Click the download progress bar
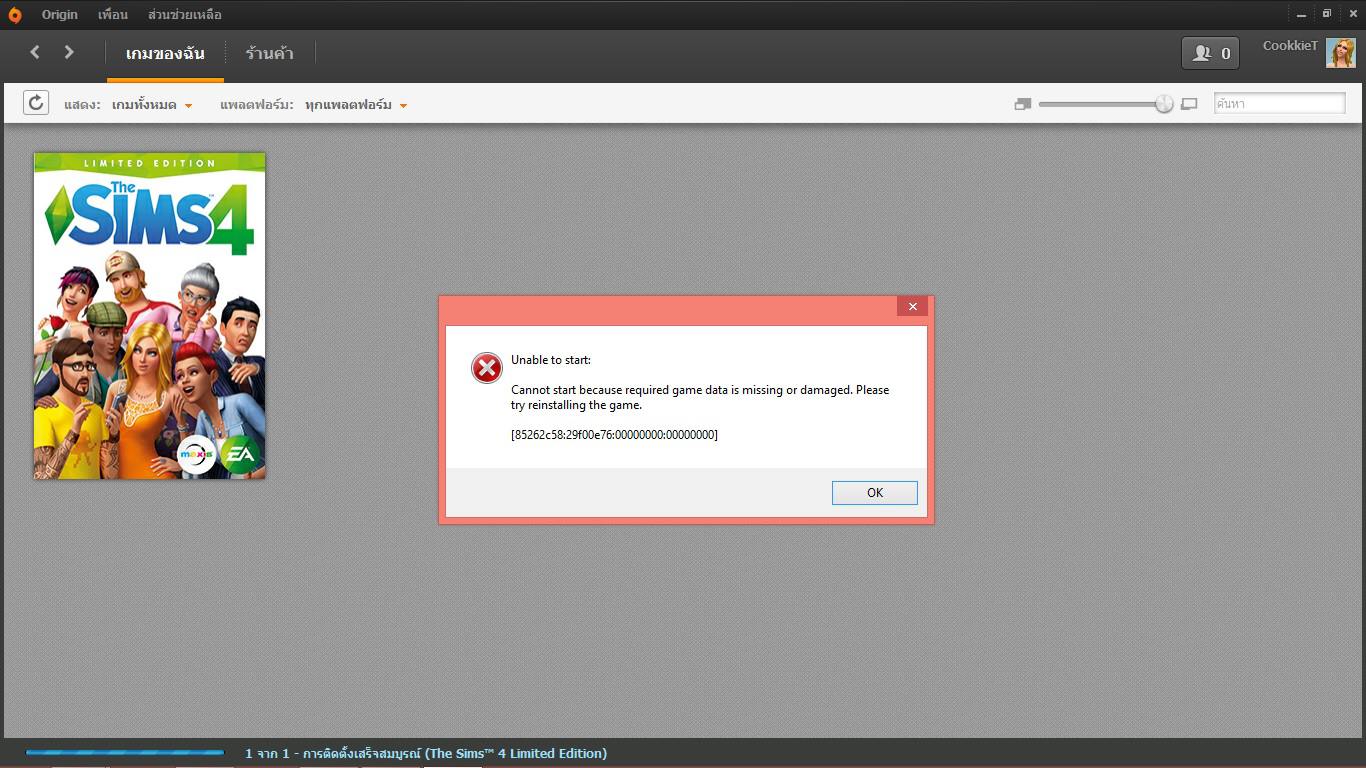This screenshot has width=1366, height=768. pos(125,753)
